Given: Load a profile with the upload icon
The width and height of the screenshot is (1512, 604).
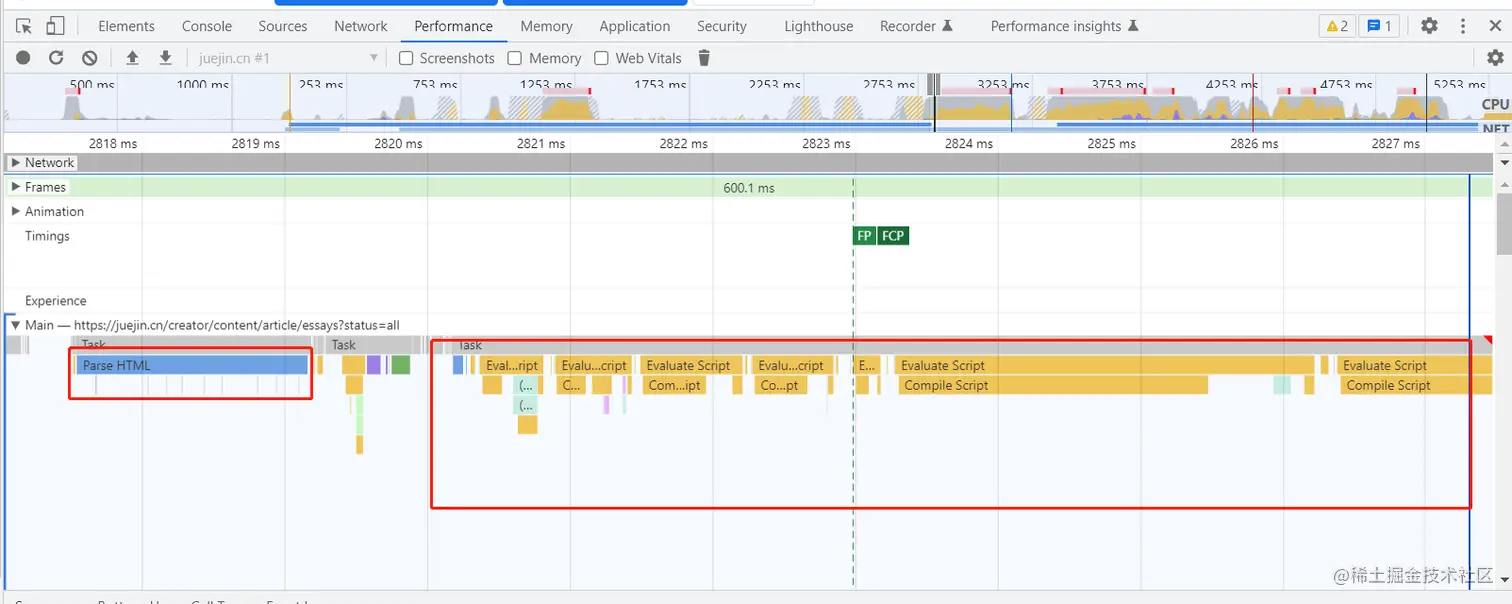Looking at the screenshot, I should tap(132, 58).
